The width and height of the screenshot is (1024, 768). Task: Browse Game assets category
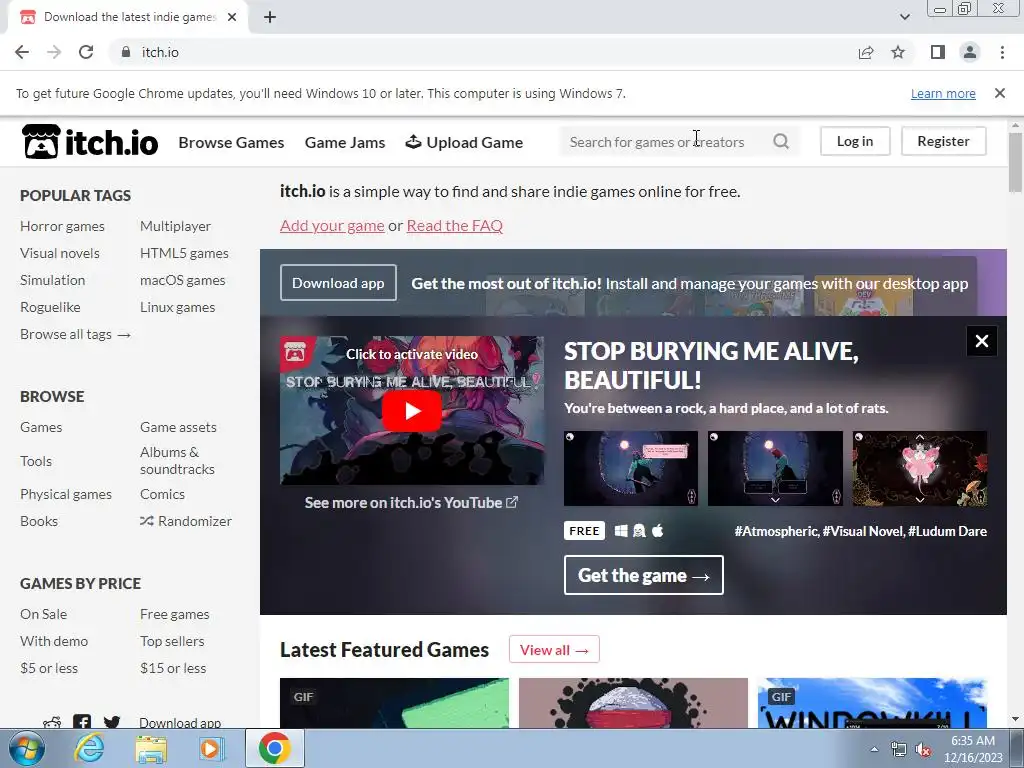178,427
